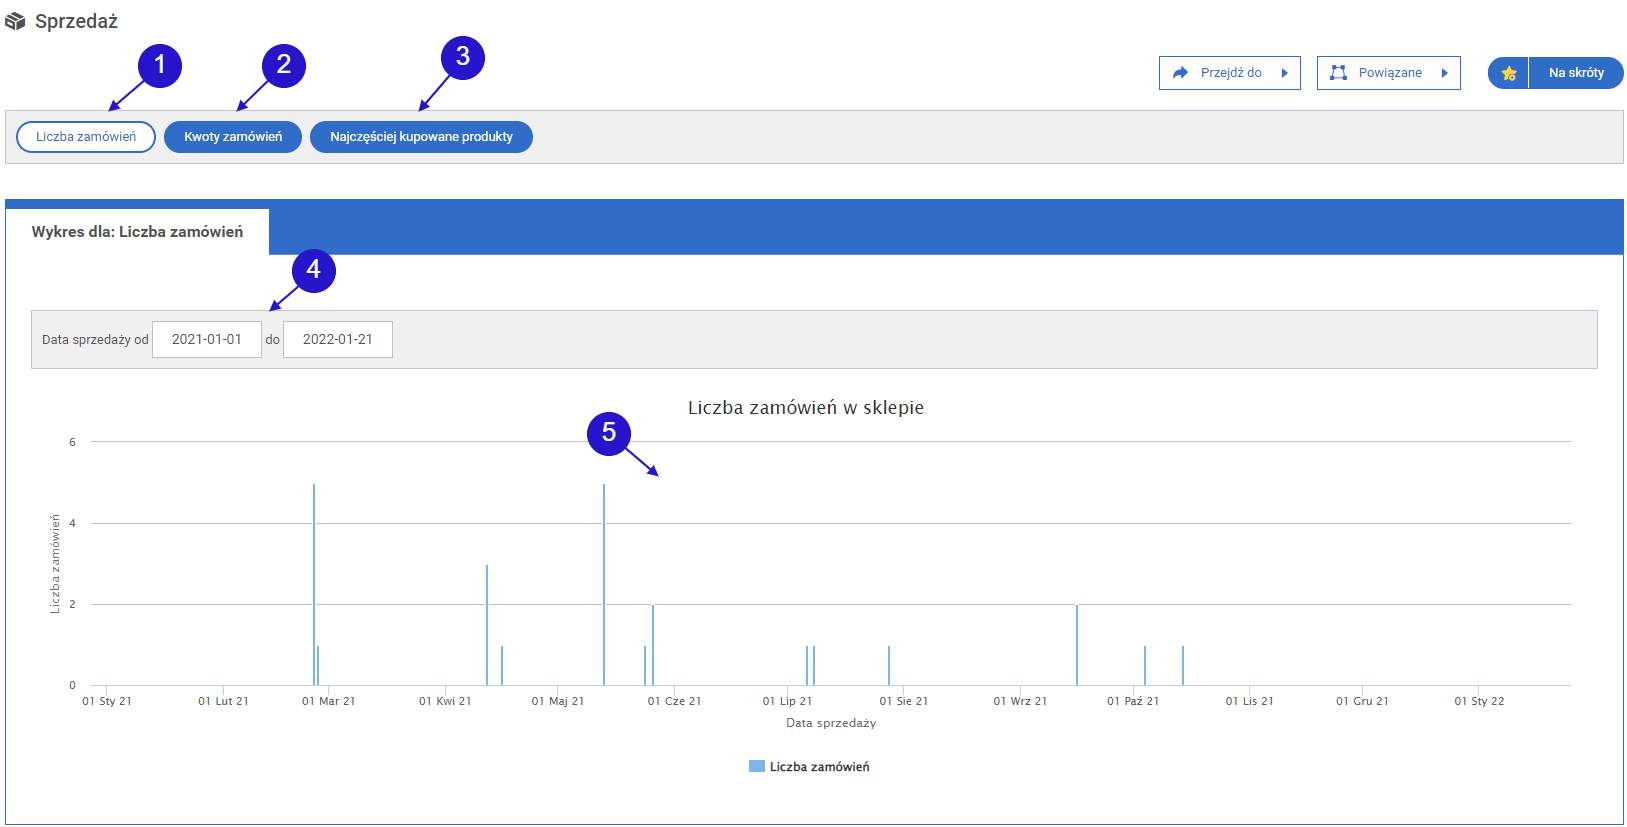Switch to the Kwoty zamówień chart

tap(233, 137)
